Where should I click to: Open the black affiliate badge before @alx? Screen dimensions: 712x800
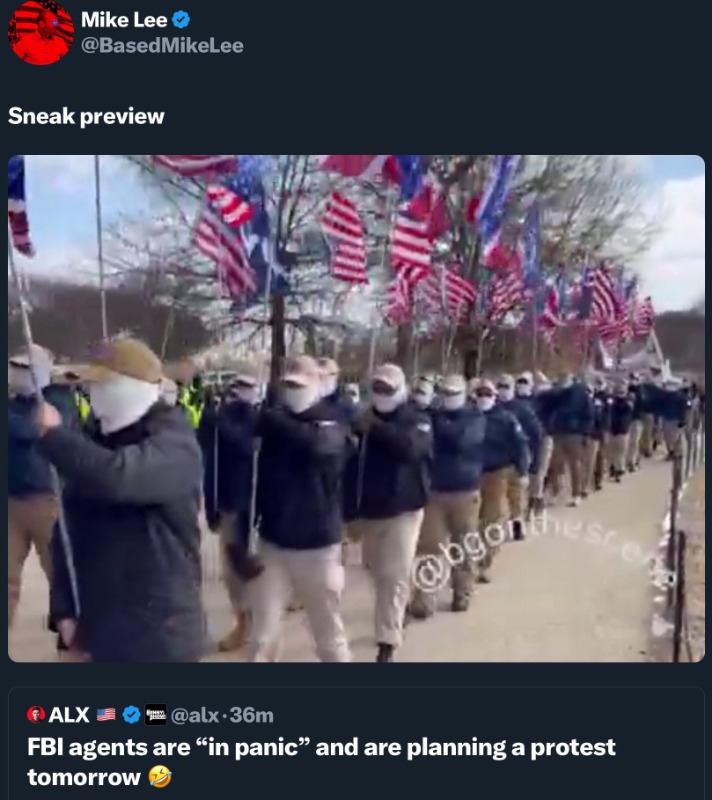[x=156, y=715]
